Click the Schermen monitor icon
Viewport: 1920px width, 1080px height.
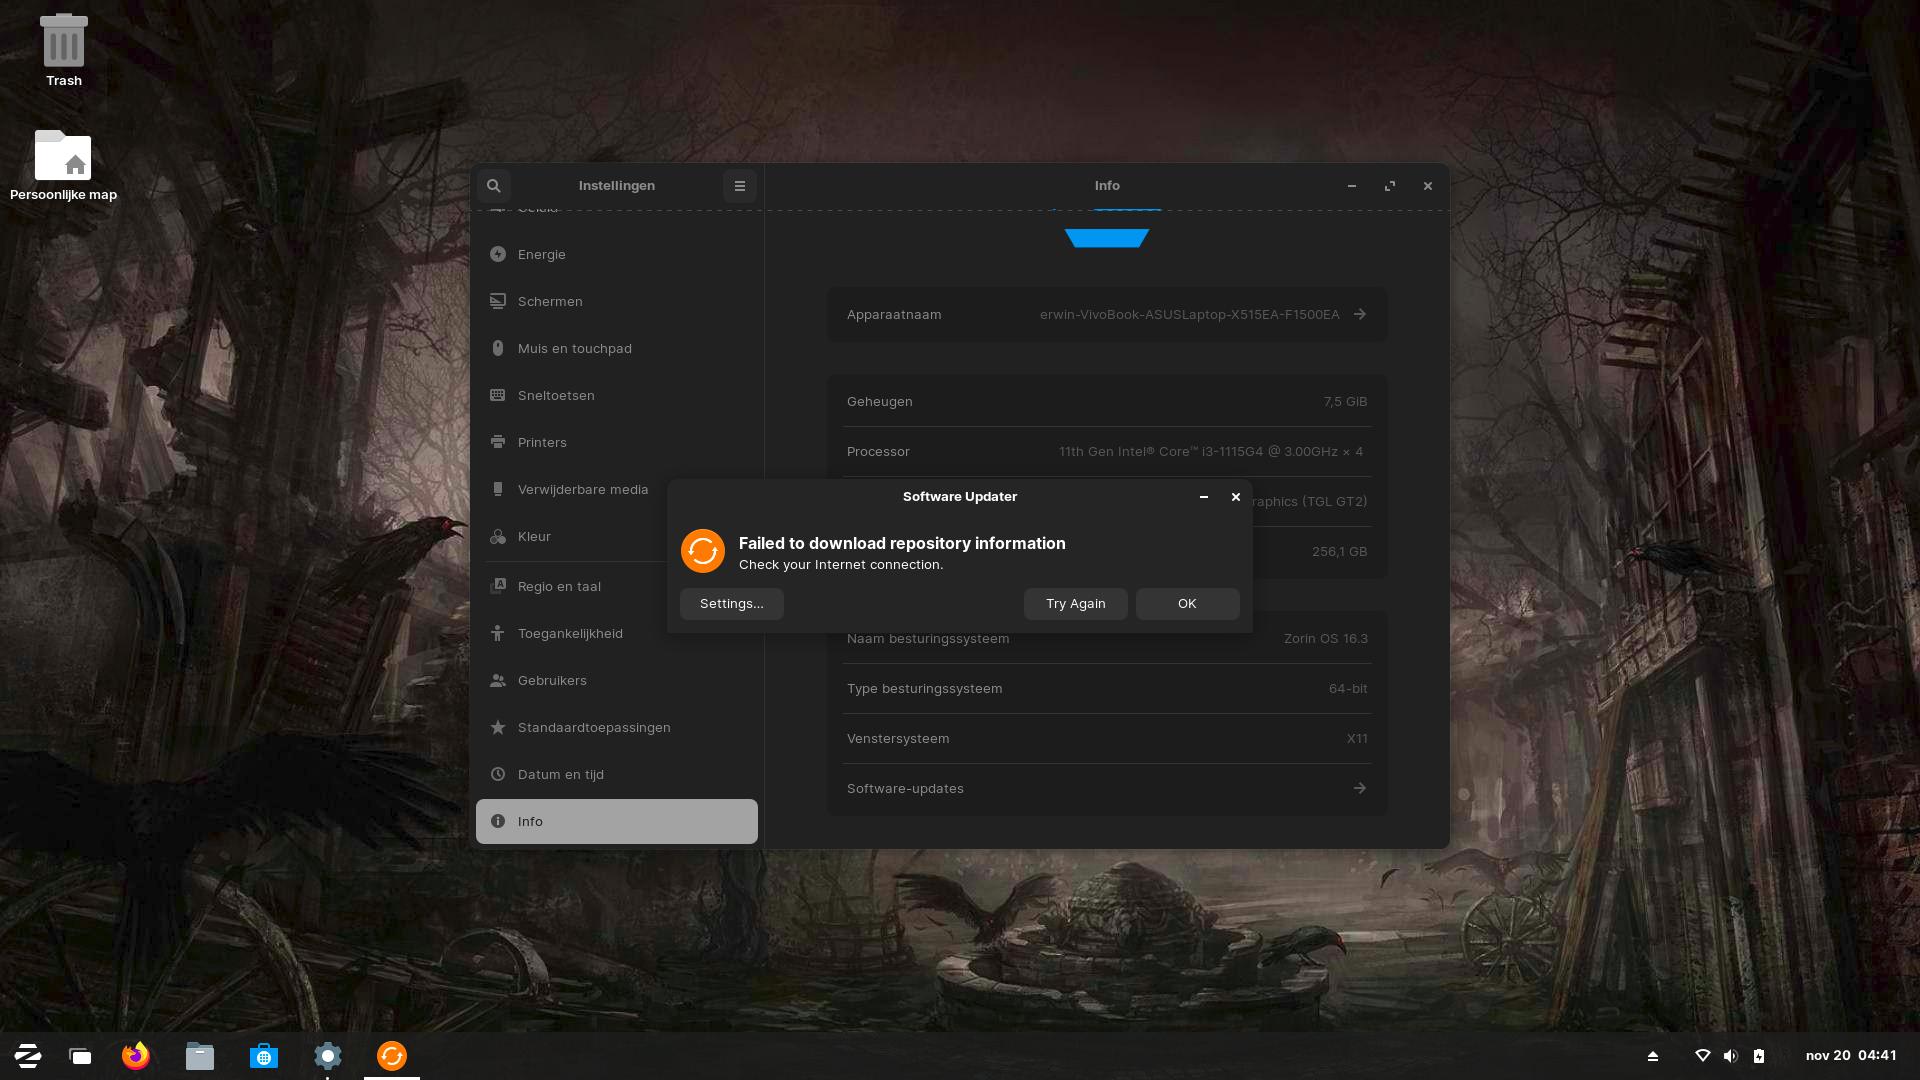click(498, 301)
